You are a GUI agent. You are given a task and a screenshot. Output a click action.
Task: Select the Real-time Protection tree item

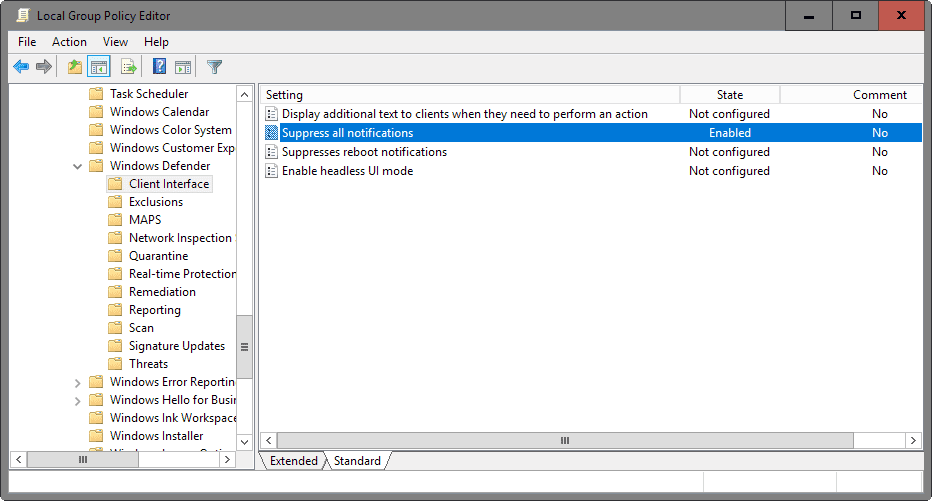click(182, 274)
